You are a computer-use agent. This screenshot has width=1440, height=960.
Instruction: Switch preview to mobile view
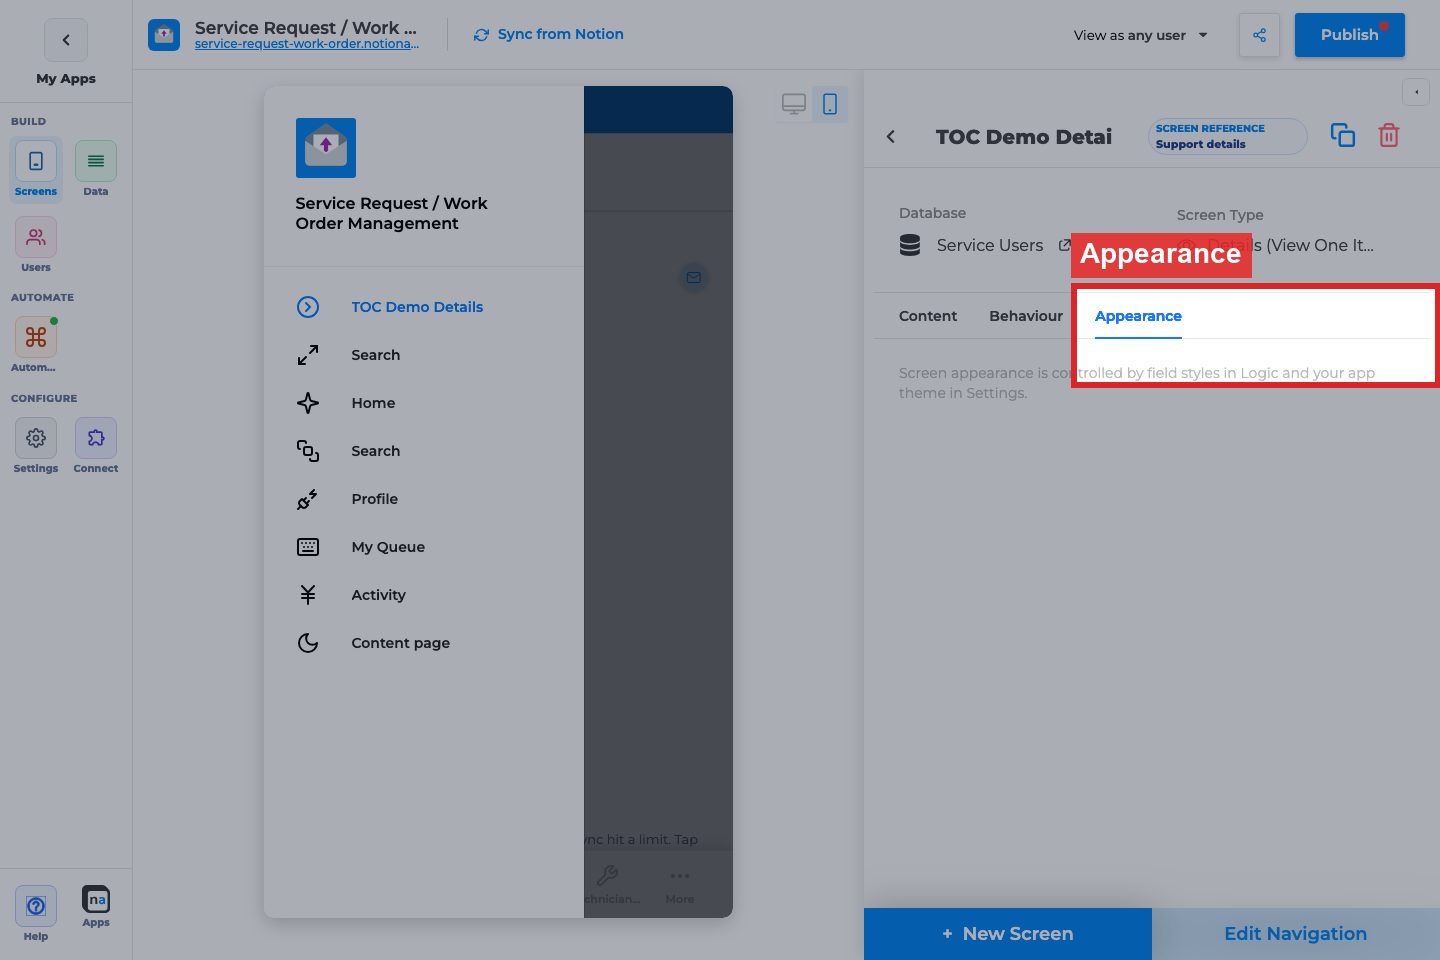830,104
